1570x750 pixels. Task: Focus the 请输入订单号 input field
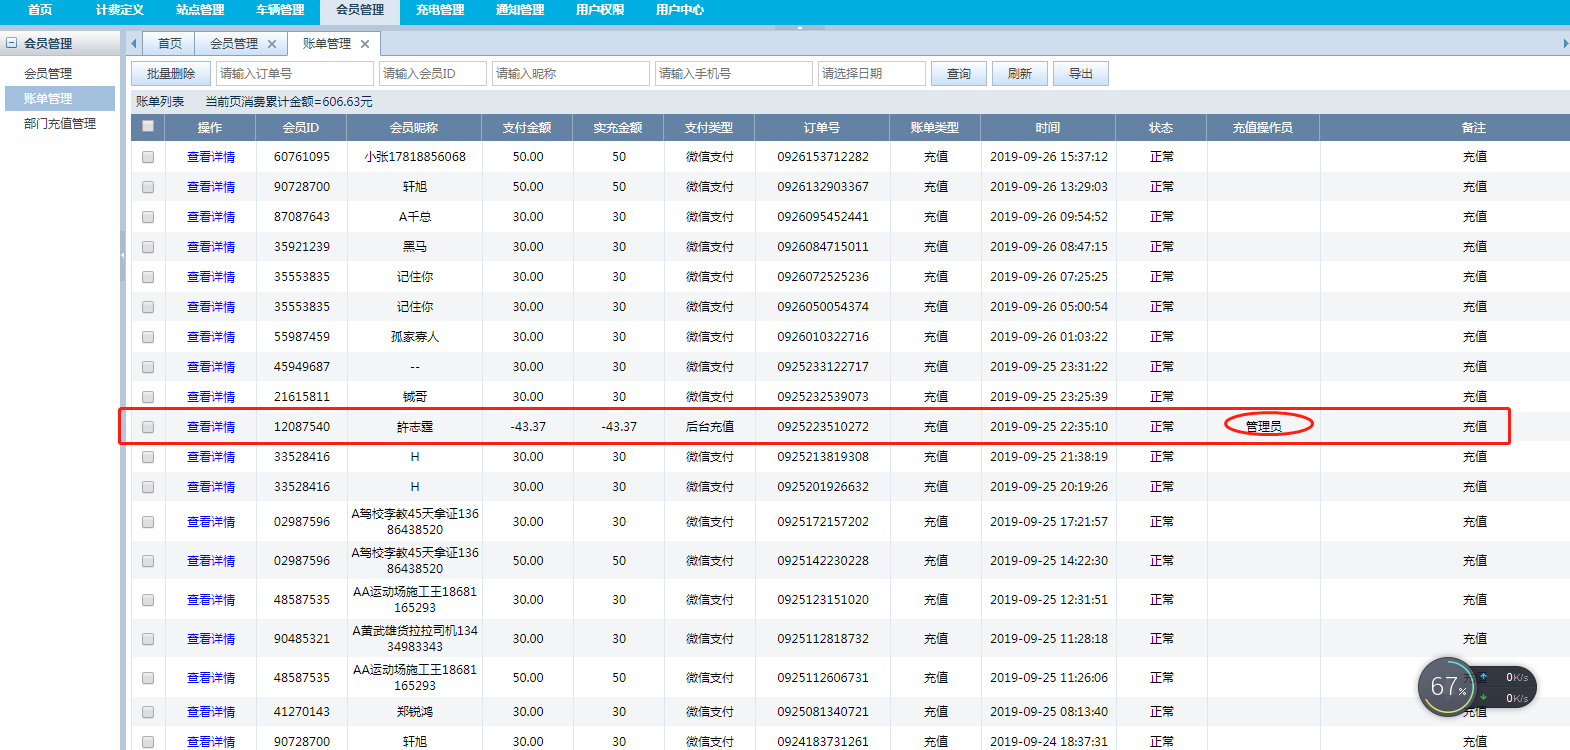(x=293, y=74)
